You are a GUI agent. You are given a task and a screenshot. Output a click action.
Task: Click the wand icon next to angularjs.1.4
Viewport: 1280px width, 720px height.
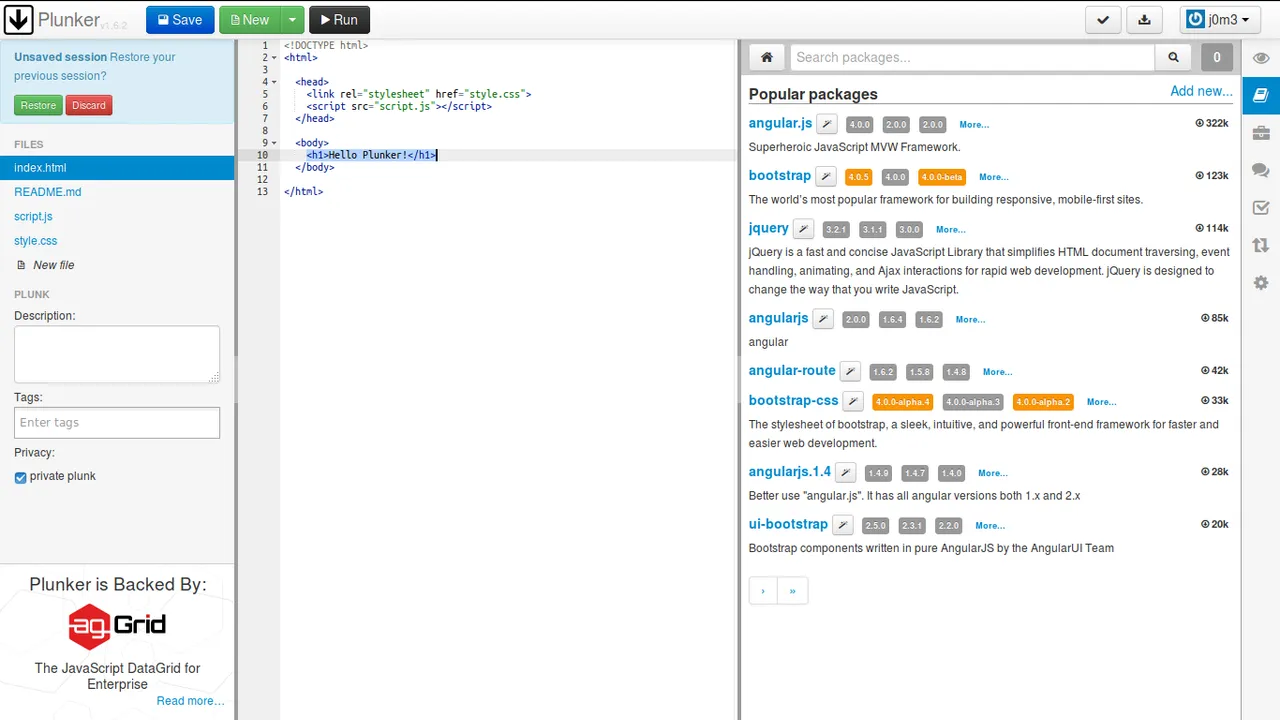click(x=846, y=473)
